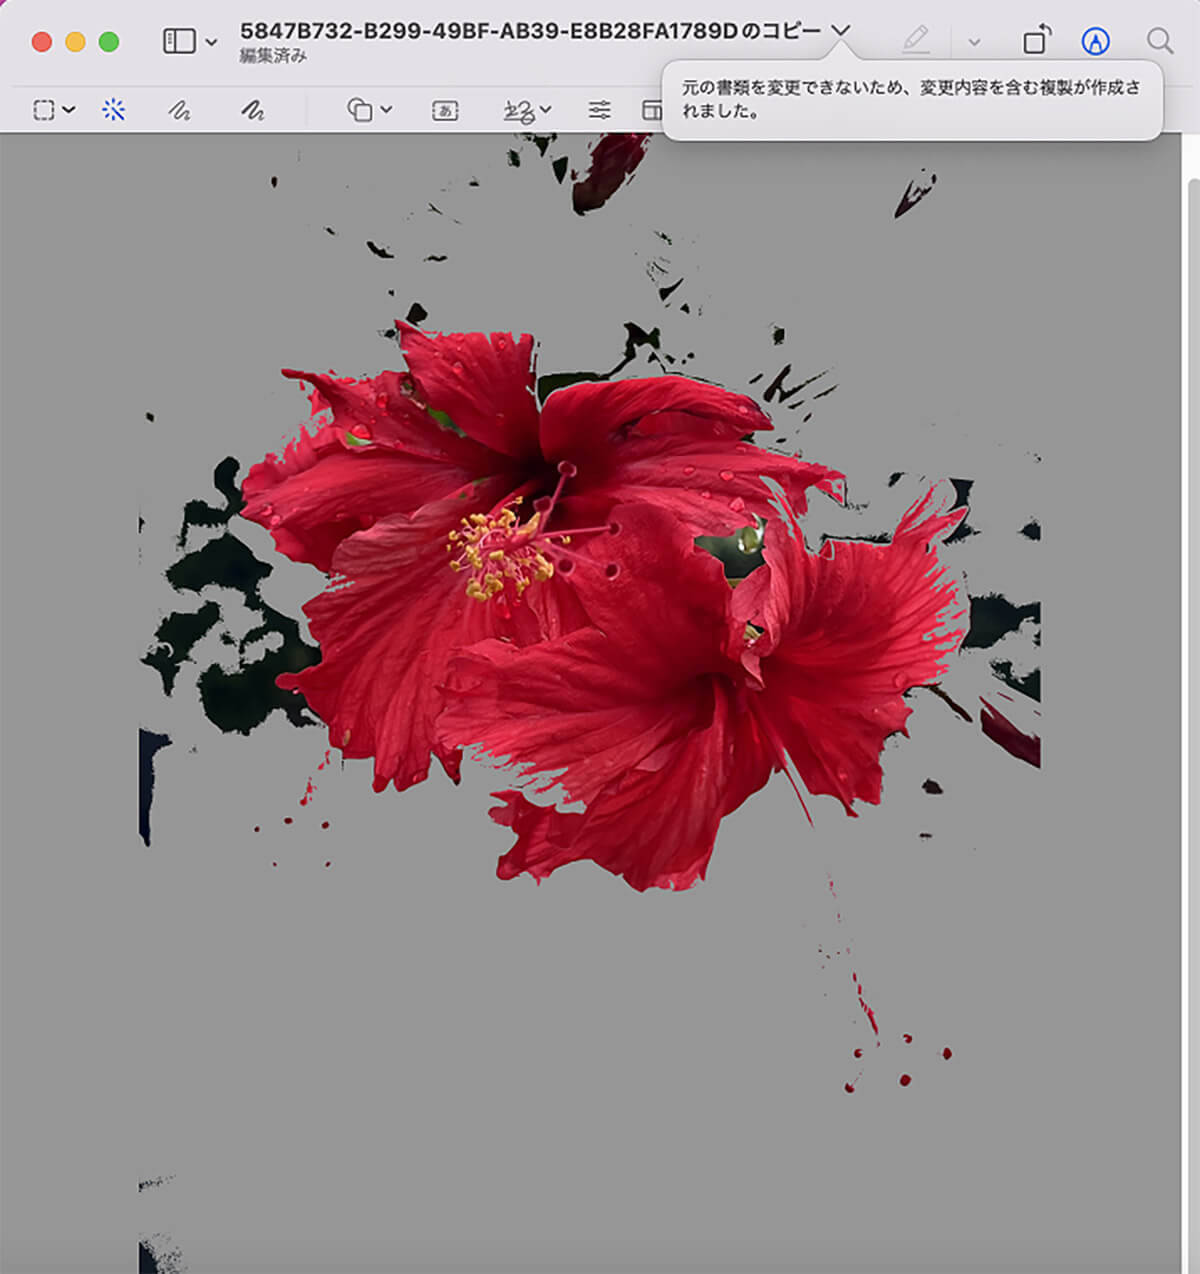1200x1274 pixels.
Task: Select the Instant Alpha magic wand tool
Action: pos(114,110)
